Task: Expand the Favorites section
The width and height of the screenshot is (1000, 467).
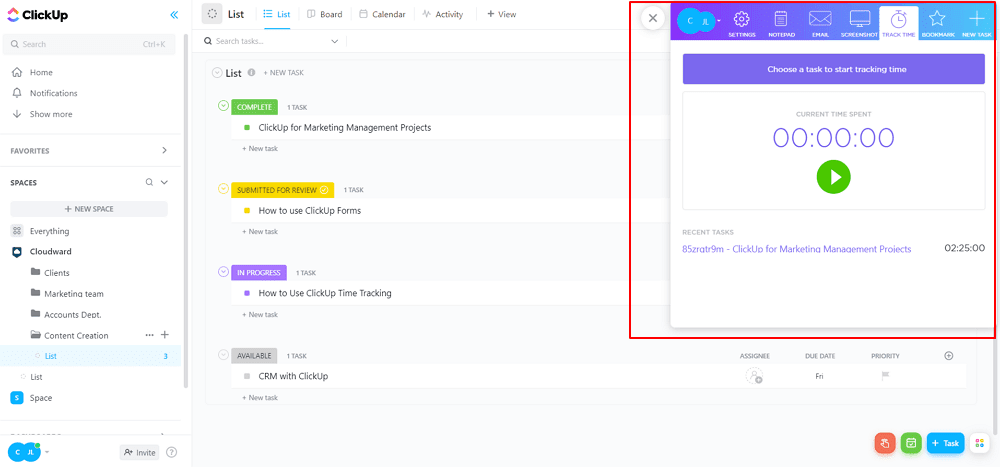Action: pos(164,151)
